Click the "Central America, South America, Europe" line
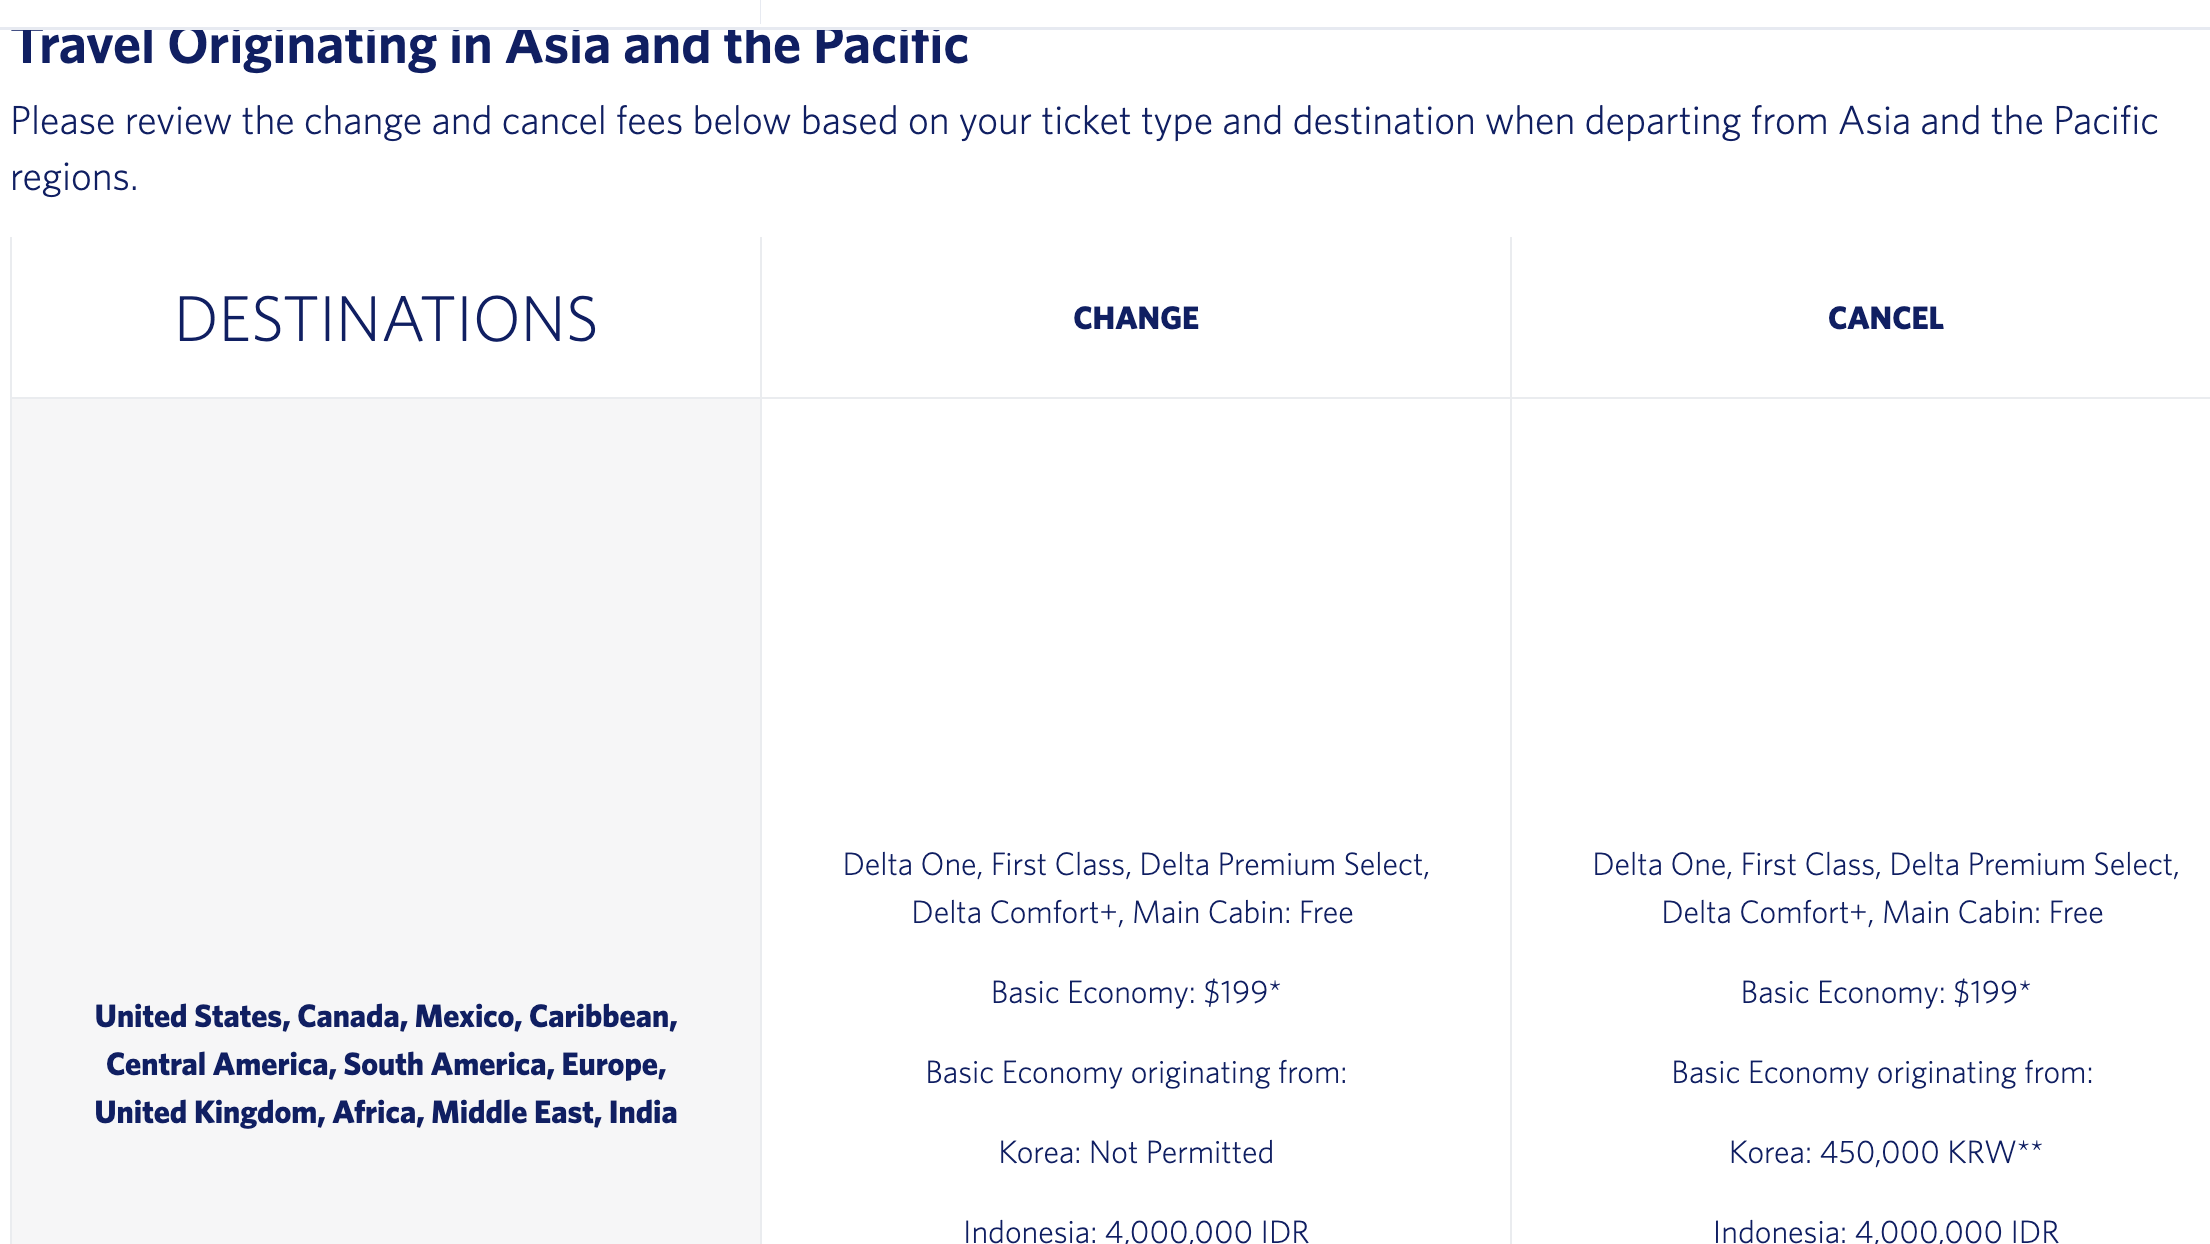This screenshot has width=2210, height=1244. [x=386, y=1064]
